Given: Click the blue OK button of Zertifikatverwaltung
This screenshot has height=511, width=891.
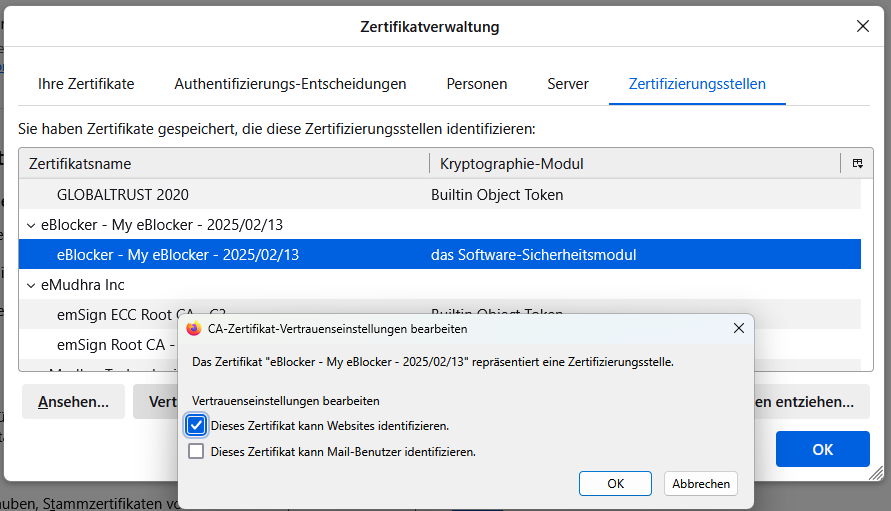Looking at the screenshot, I should pyautogui.click(x=822, y=449).
